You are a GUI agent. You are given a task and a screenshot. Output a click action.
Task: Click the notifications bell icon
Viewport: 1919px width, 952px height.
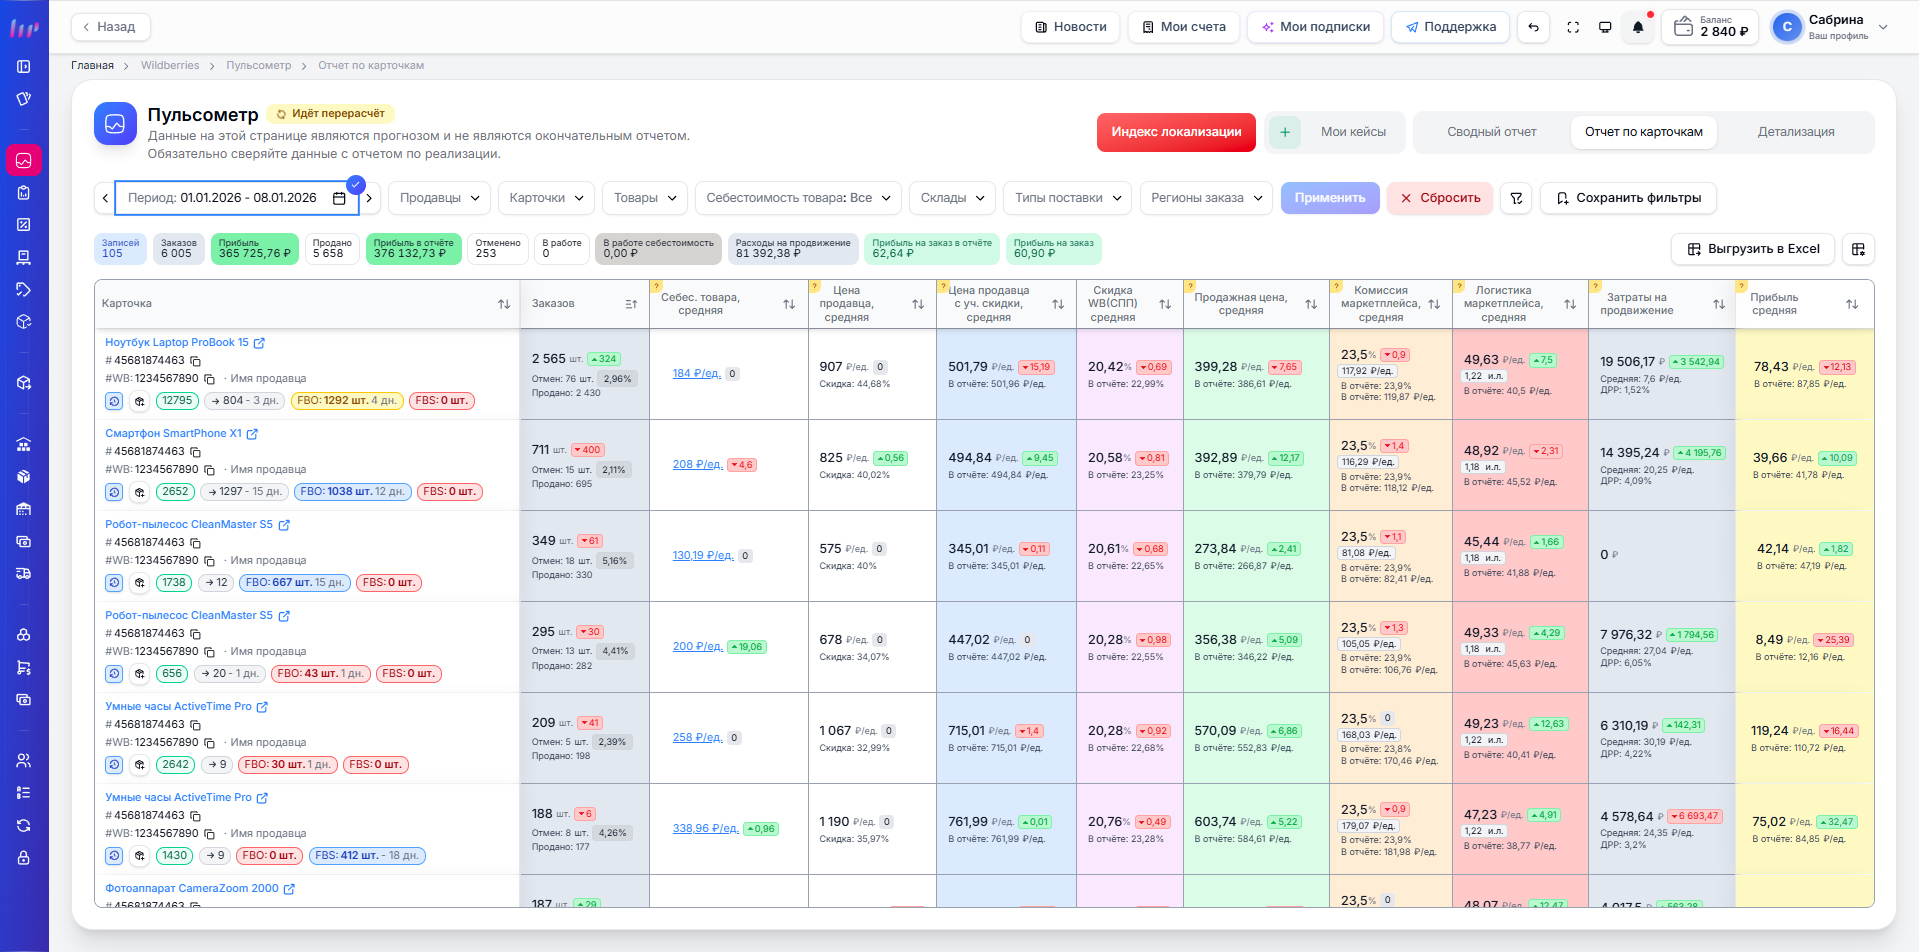(1637, 27)
